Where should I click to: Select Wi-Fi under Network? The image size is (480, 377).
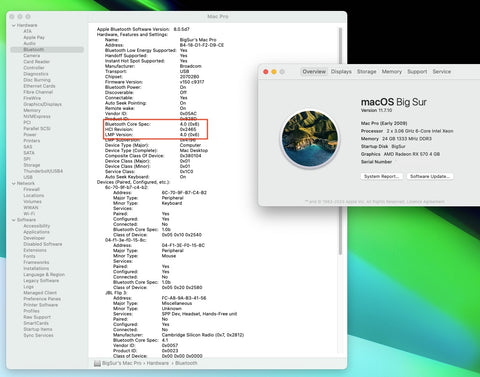pos(29,214)
